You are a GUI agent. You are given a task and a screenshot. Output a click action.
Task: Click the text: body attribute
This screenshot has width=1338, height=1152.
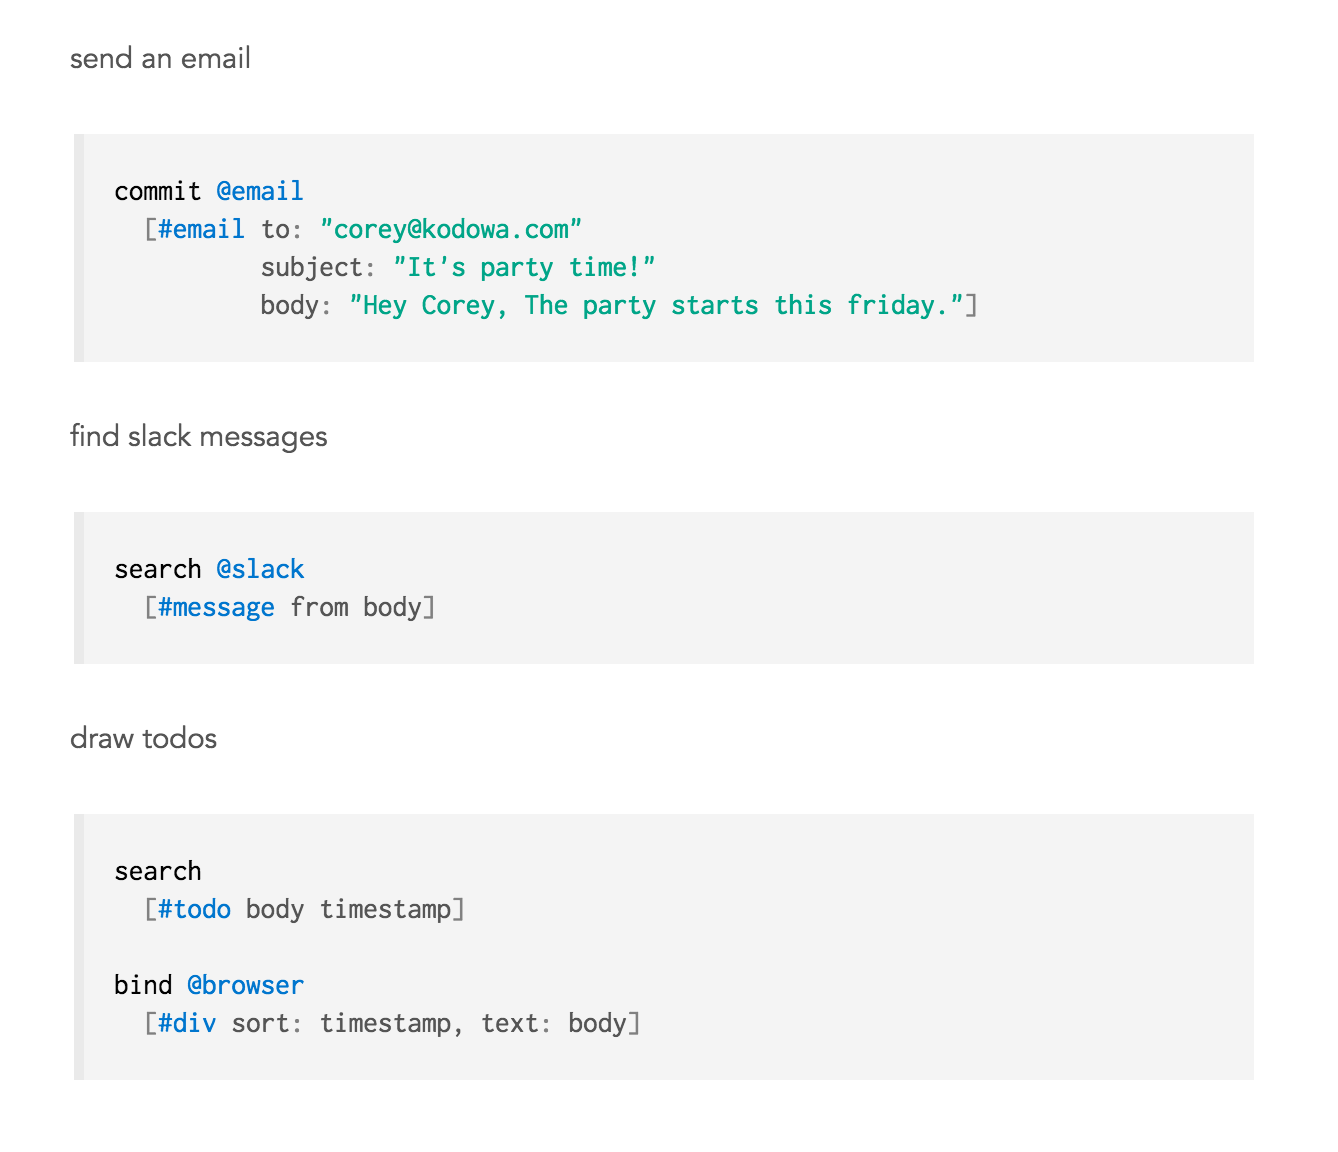553,1023
